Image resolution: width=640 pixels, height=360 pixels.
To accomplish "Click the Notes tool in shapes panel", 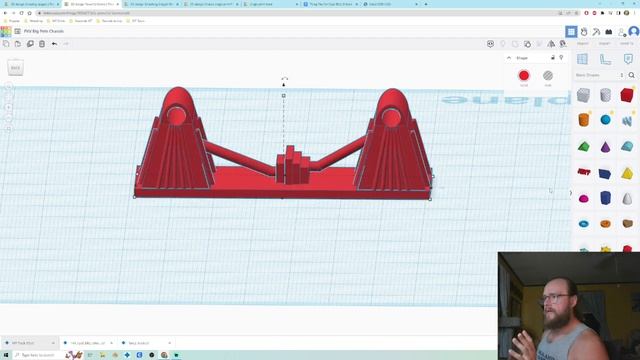I will 628,59.
